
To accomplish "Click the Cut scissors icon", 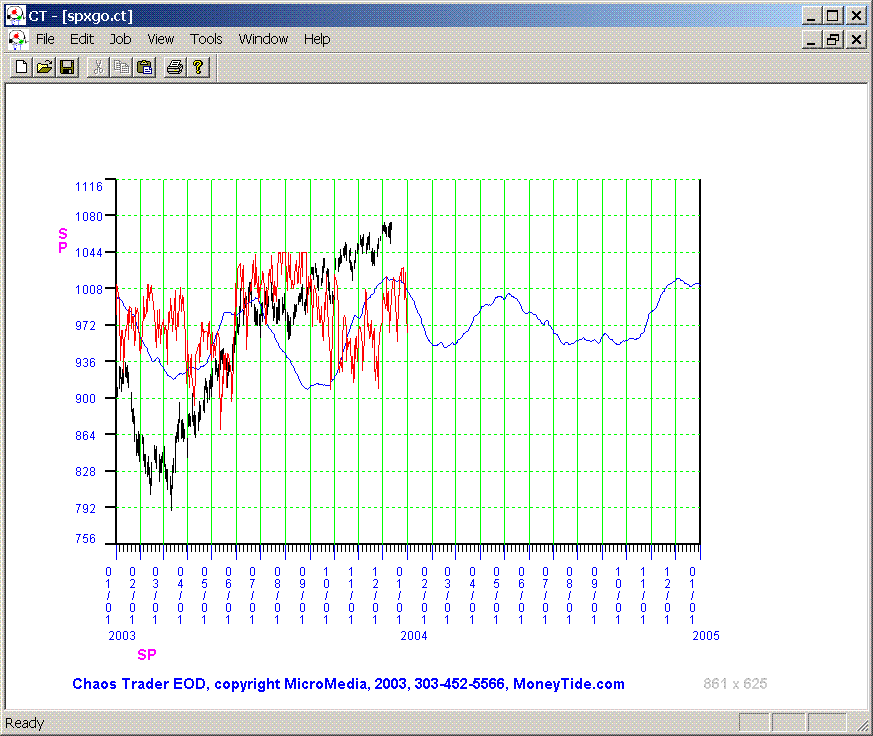I will [98, 67].
